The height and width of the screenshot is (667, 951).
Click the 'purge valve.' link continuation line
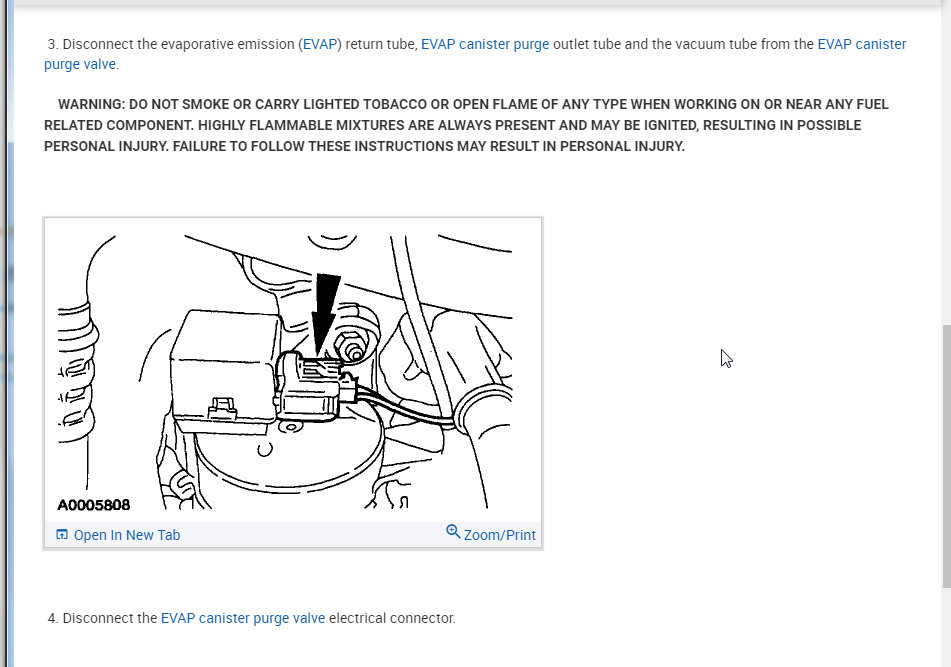[x=81, y=64]
